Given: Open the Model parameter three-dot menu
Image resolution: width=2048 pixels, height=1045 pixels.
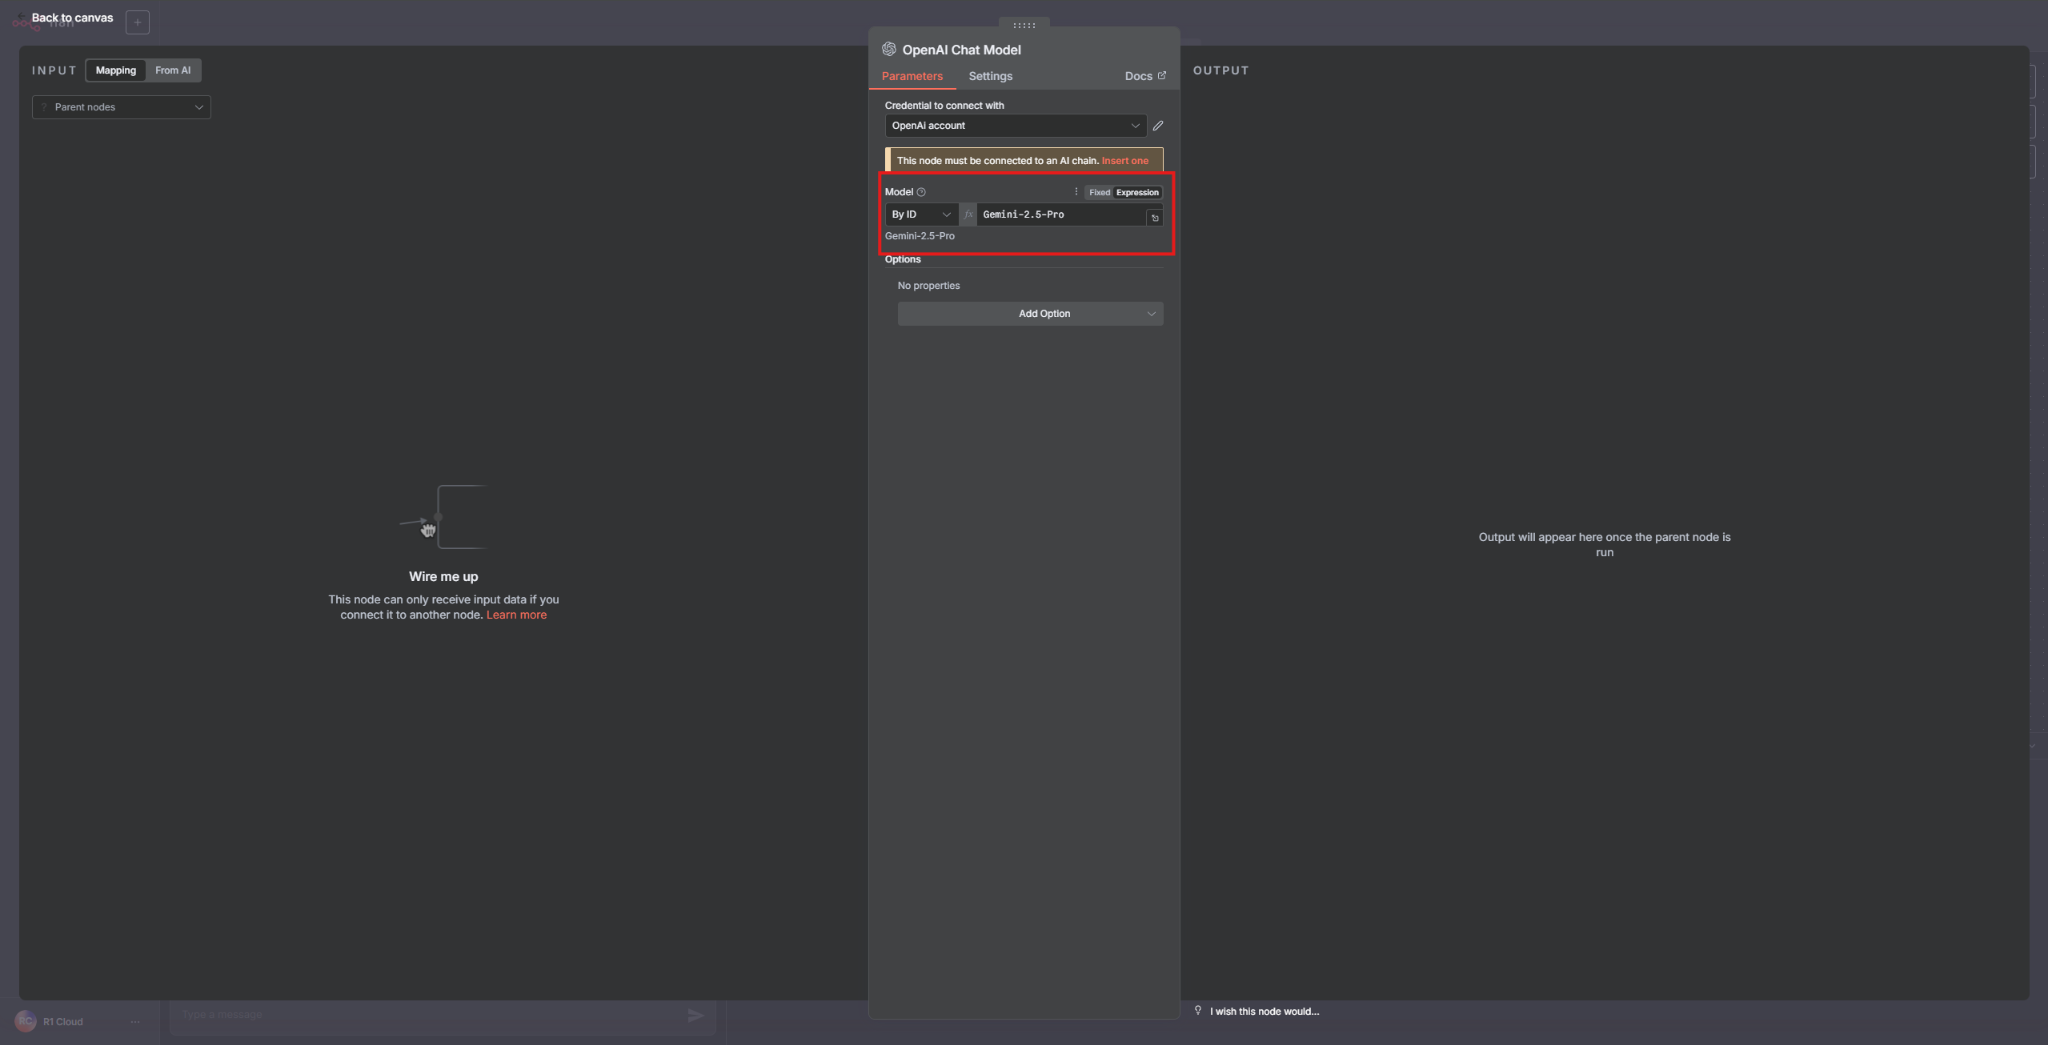Looking at the screenshot, I should click(1076, 192).
